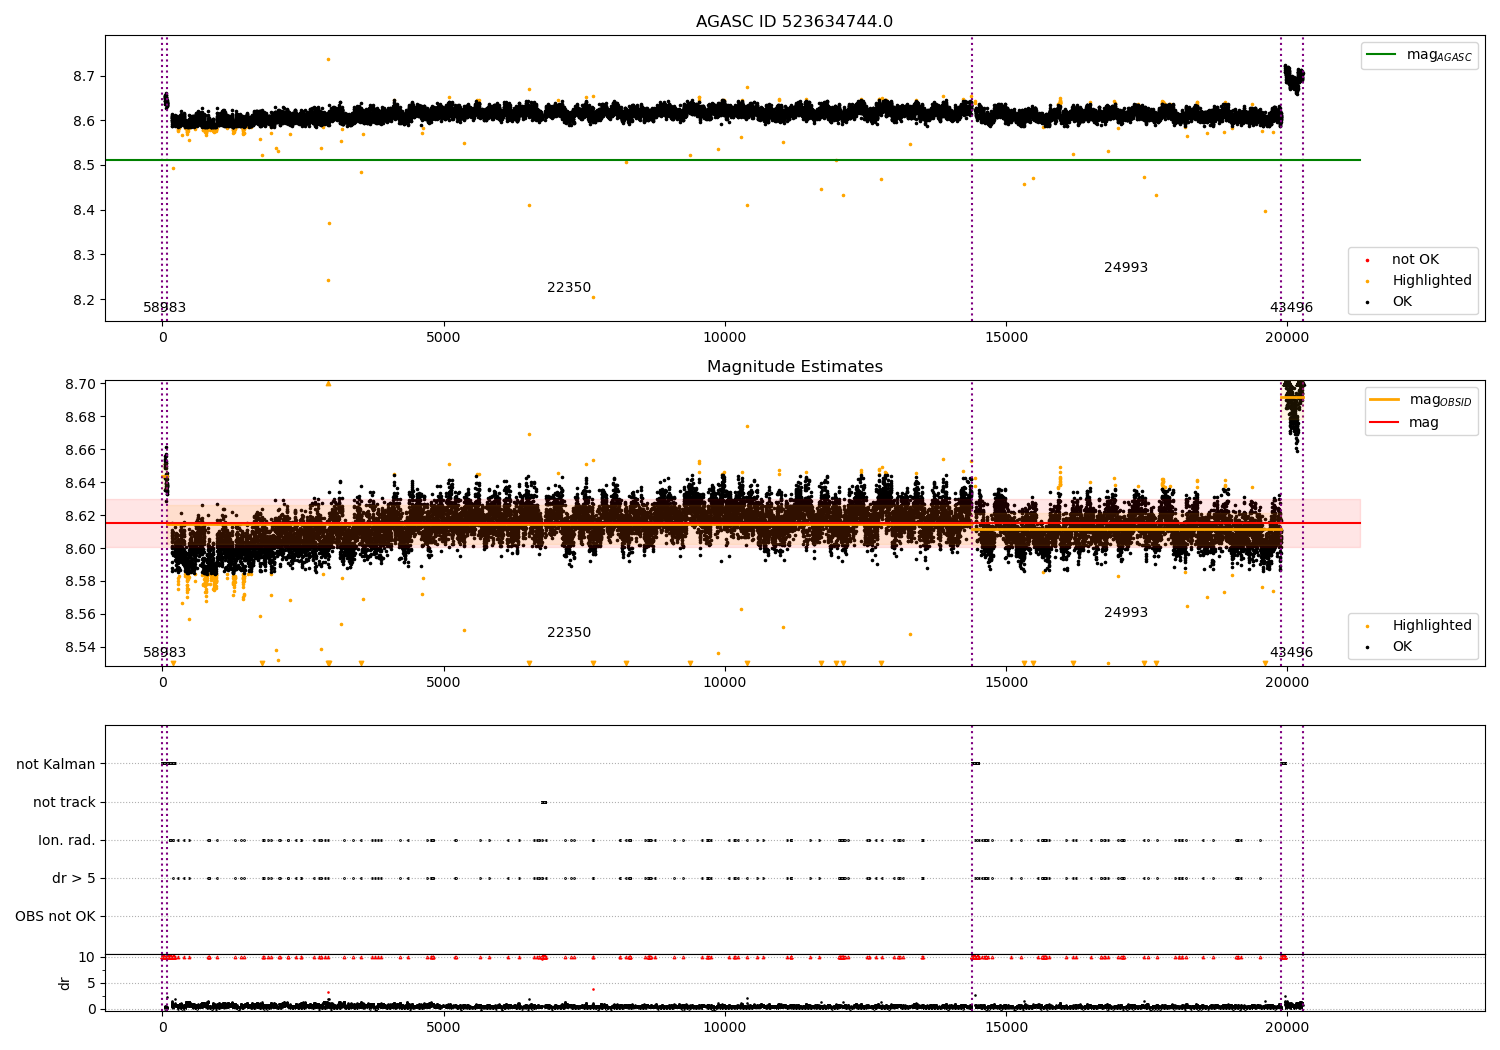Click obsid label 58983 in the top plot
This screenshot has width=1500, height=1050.
tap(164, 308)
